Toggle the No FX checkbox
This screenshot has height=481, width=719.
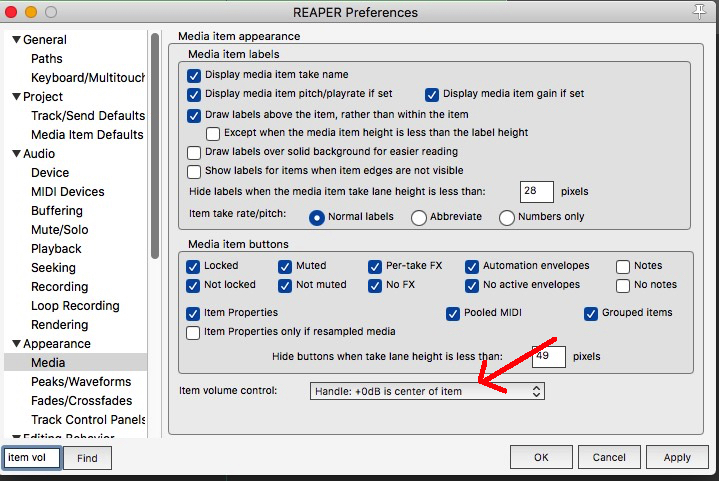375,286
